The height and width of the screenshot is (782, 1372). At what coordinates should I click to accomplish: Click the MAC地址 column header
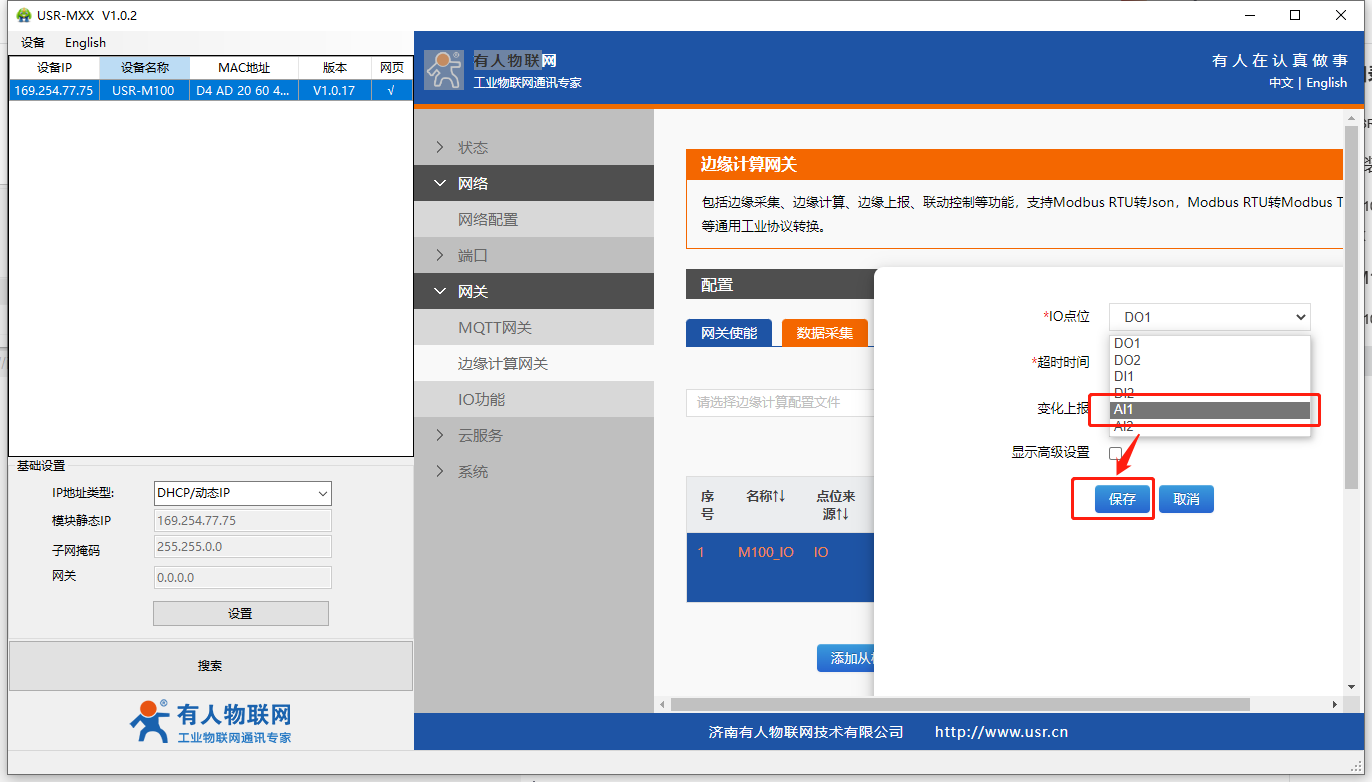click(x=244, y=68)
